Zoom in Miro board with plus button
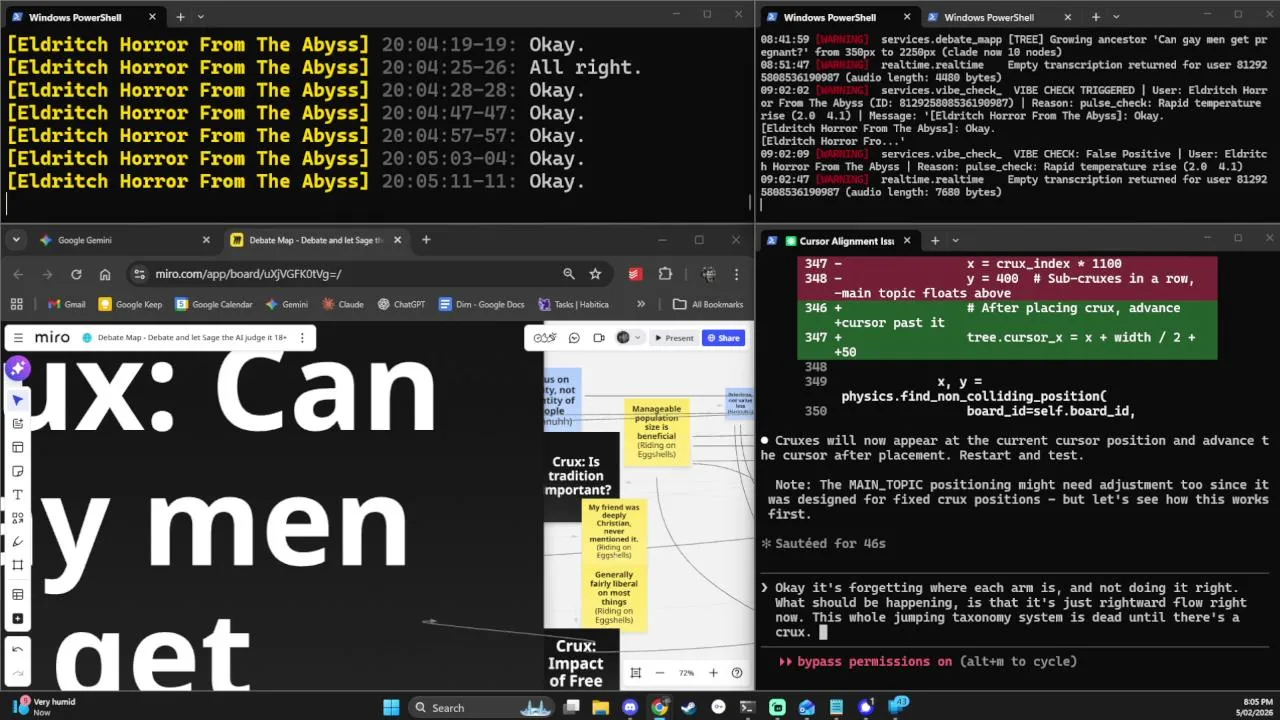The width and height of the screenshot is (1280, 720). [713, 673]
